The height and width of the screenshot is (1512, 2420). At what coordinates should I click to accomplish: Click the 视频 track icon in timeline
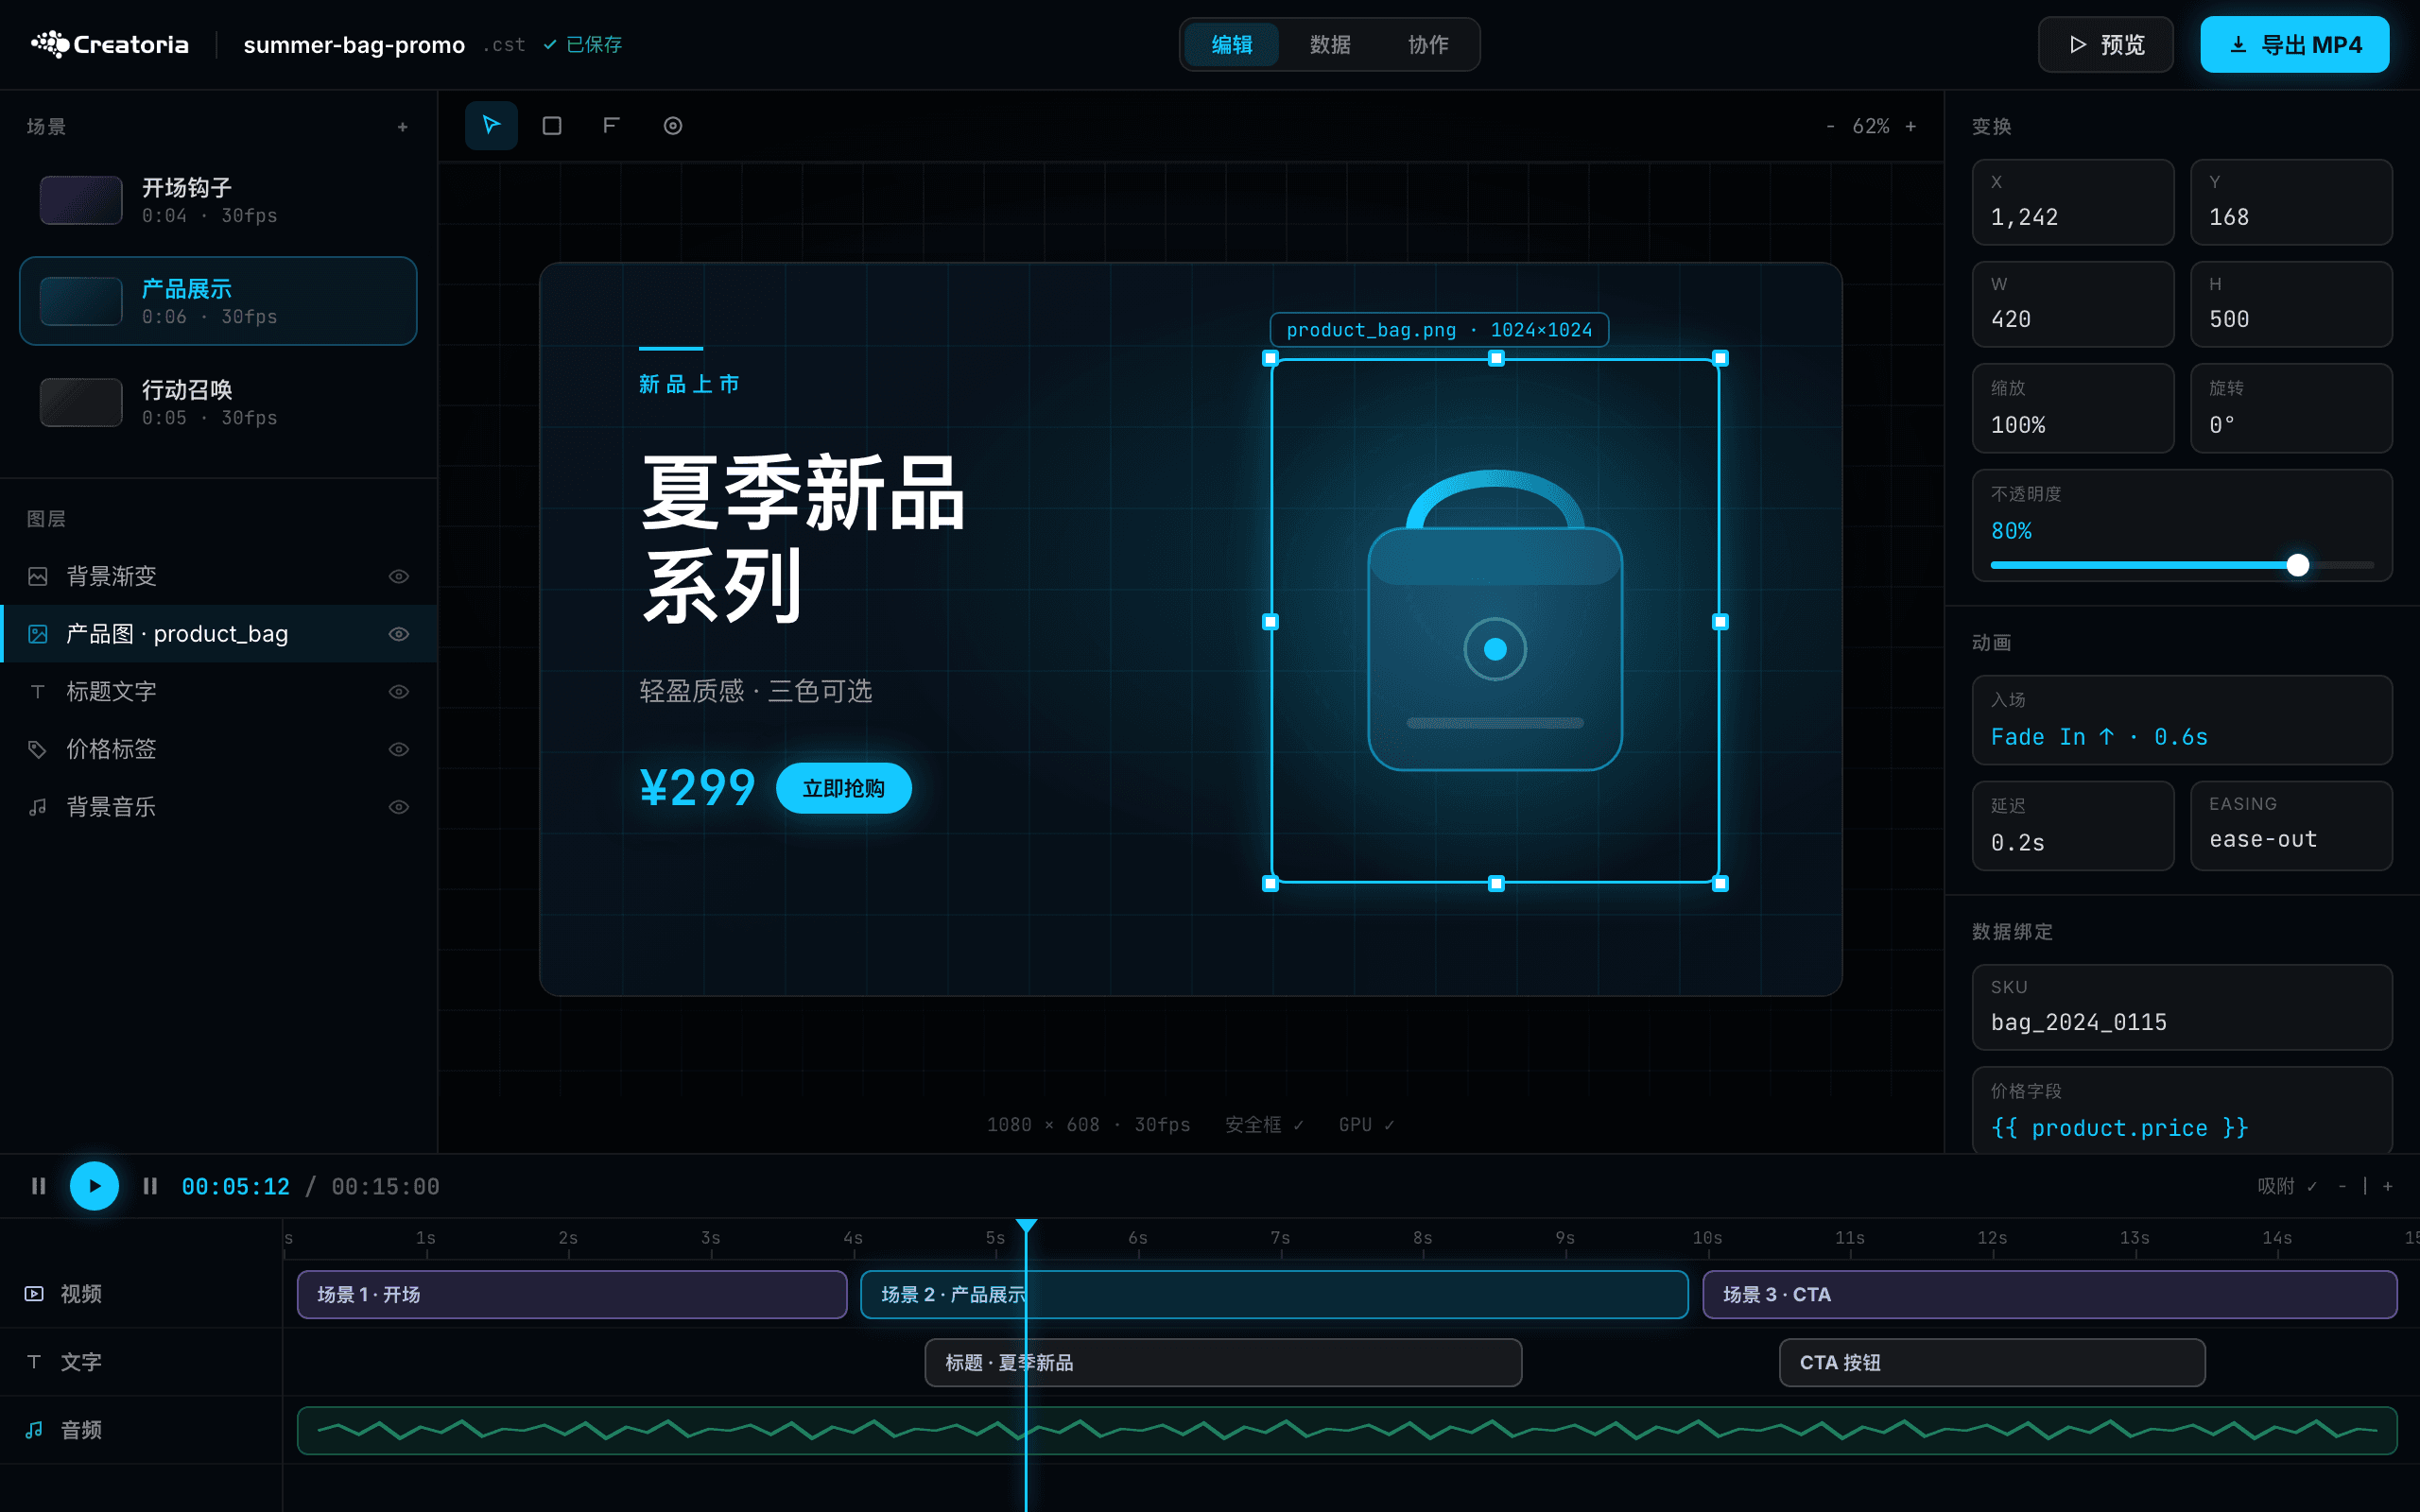point(34,1293)
